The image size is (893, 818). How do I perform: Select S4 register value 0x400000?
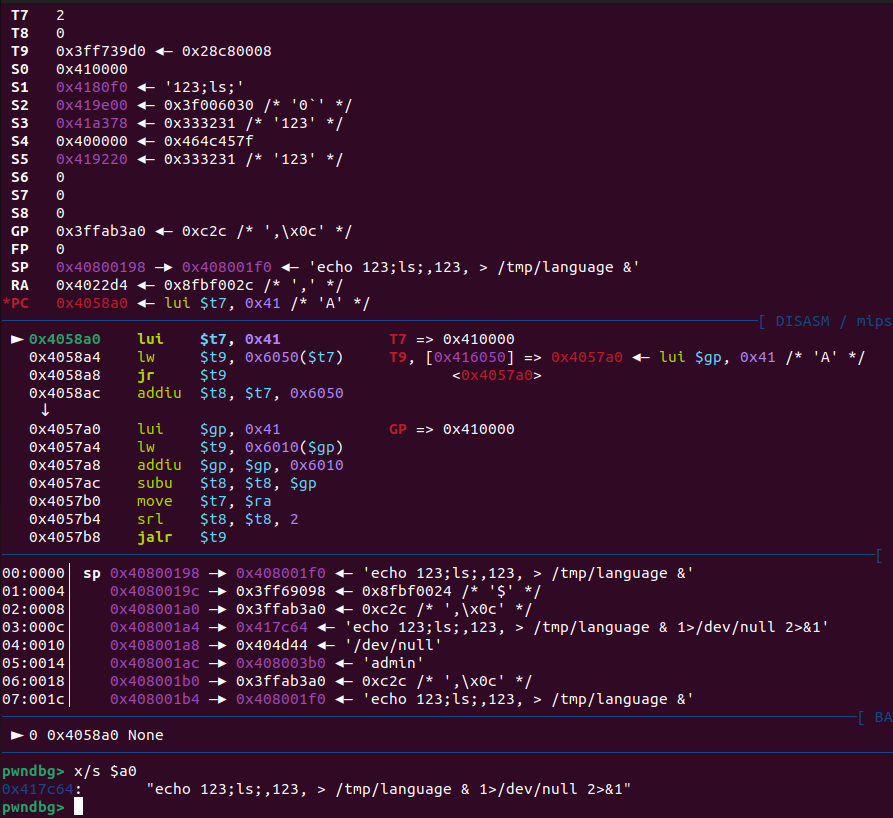point(92,141)
